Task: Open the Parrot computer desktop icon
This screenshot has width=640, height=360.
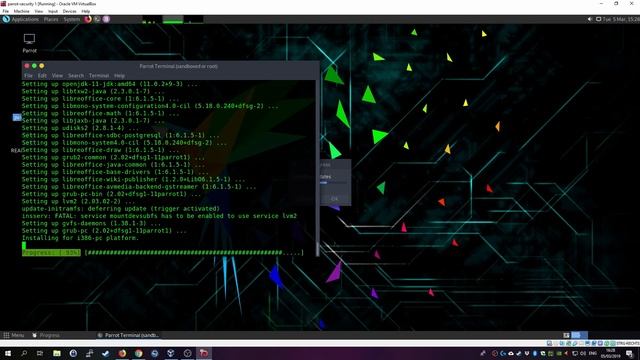Action: 29,43
